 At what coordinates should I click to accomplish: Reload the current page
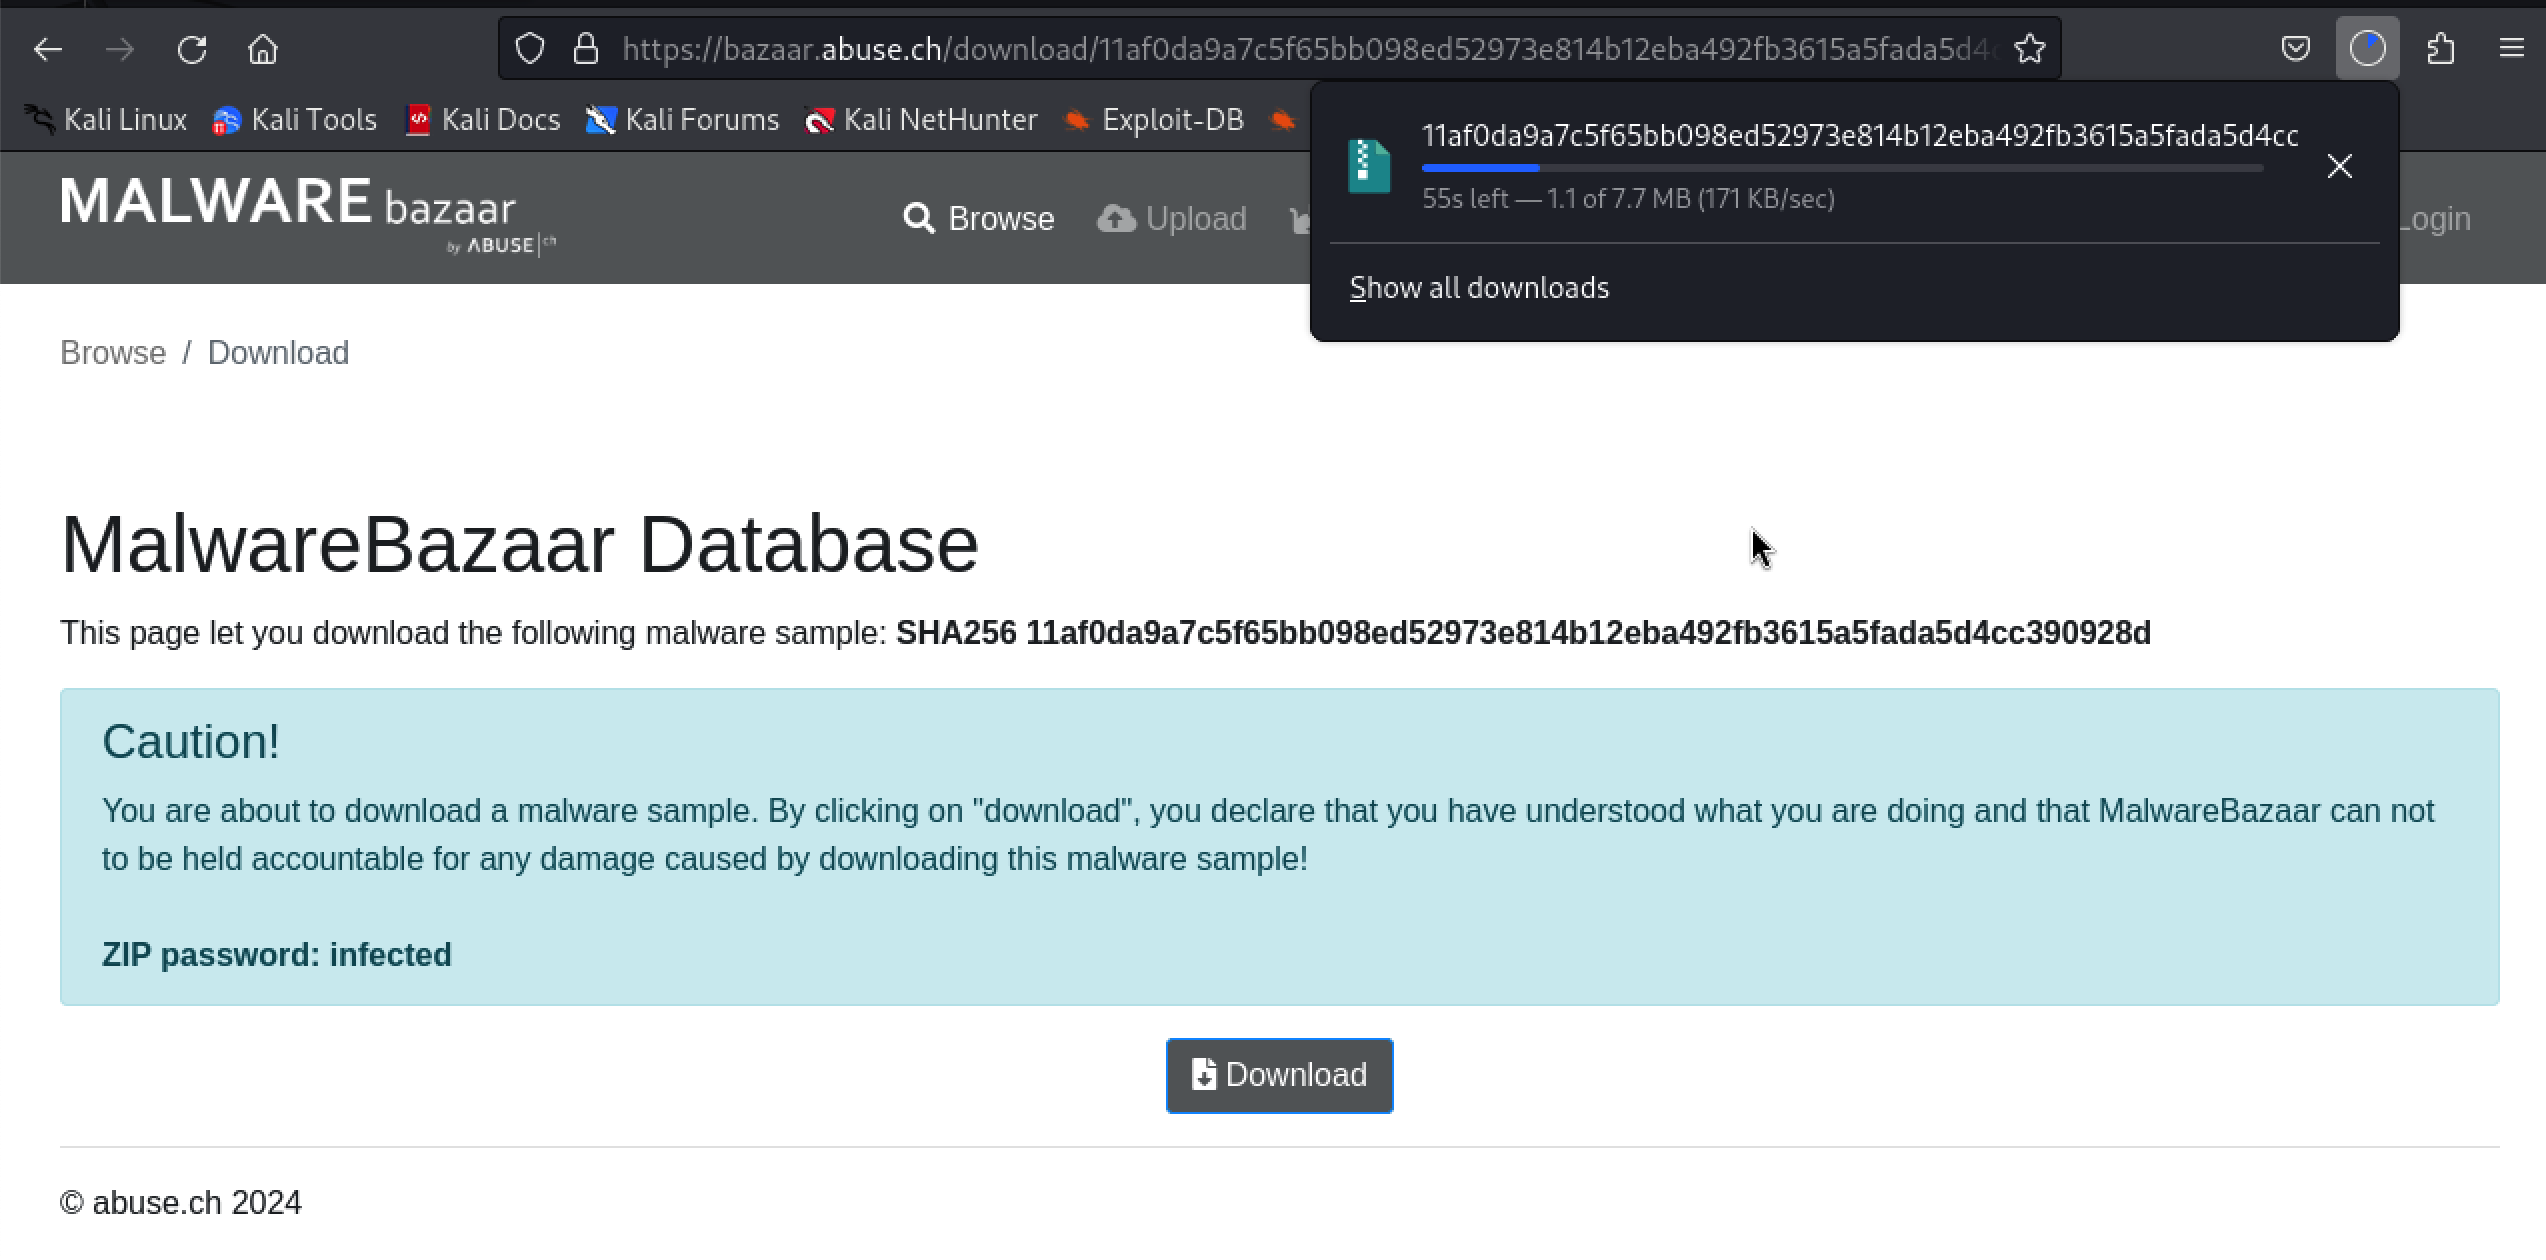tap(192, 49)
